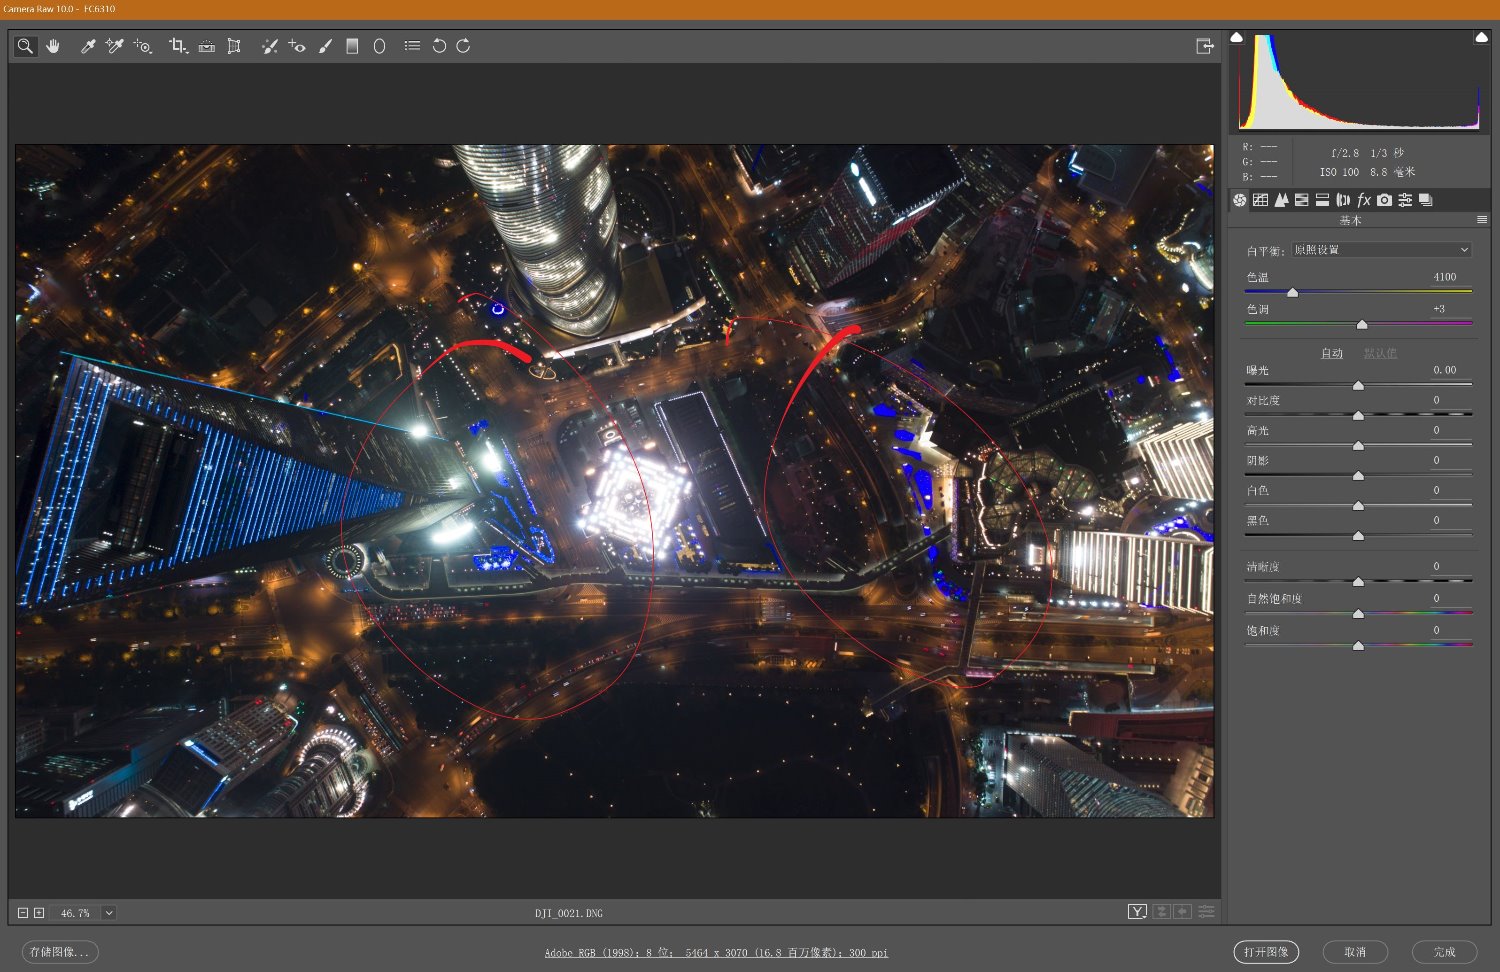
Task: Select the Graduated Filter tool
Action: tap(352, 46)
